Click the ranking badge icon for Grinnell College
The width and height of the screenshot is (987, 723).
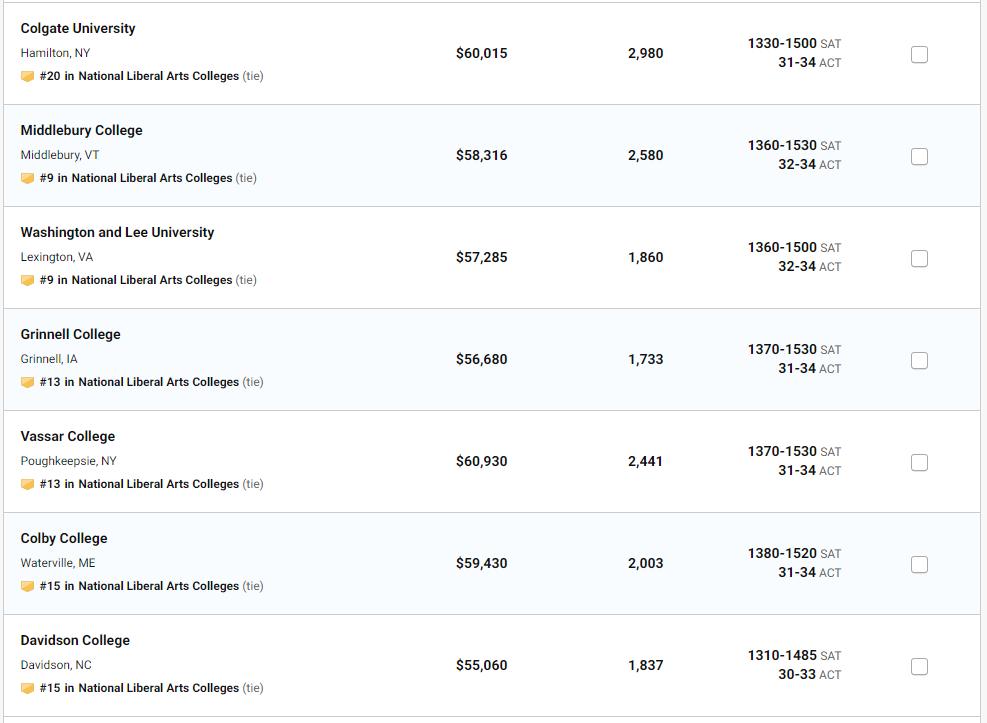point(27,383)
